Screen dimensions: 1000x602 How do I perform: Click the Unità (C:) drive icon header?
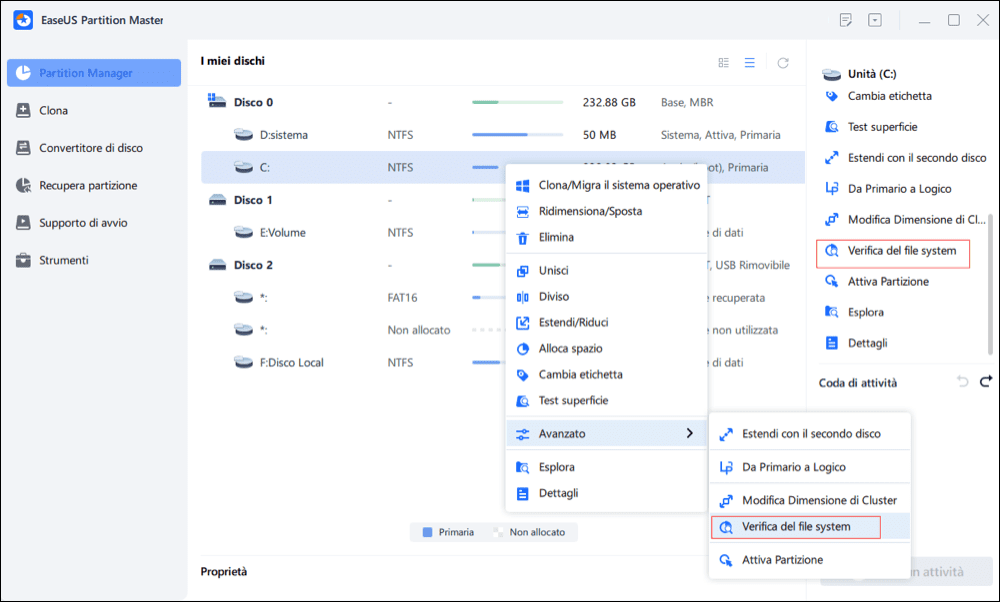832,75
